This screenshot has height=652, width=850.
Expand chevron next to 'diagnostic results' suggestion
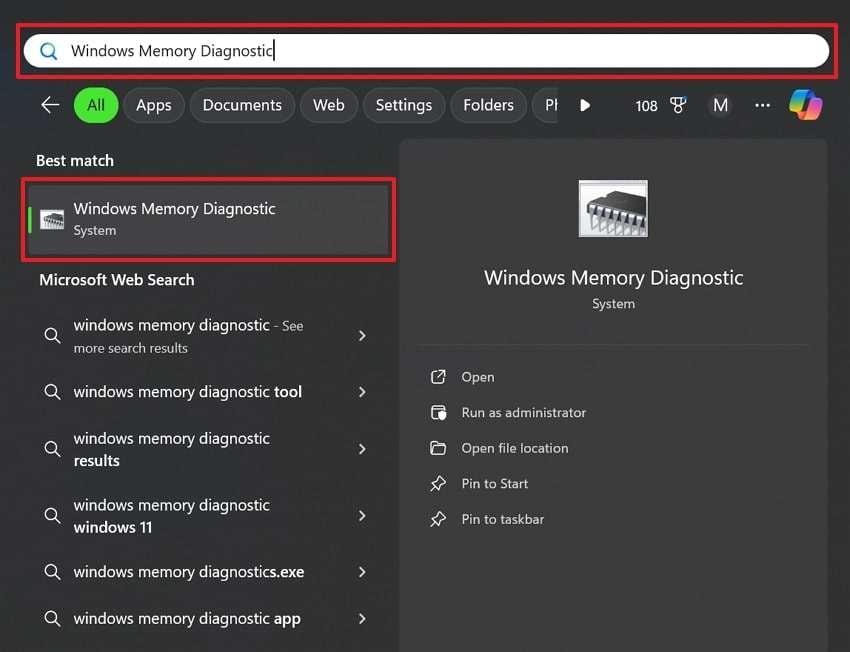pos(362,449)
